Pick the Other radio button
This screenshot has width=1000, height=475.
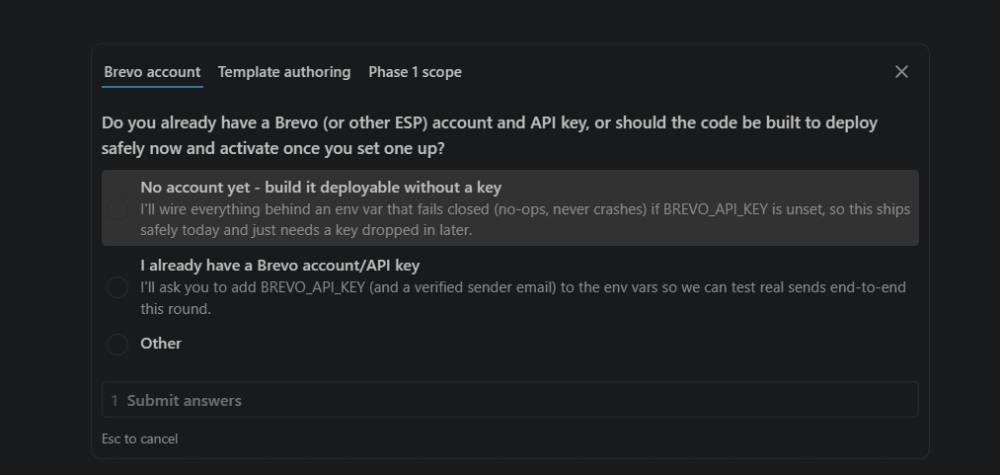117,344
